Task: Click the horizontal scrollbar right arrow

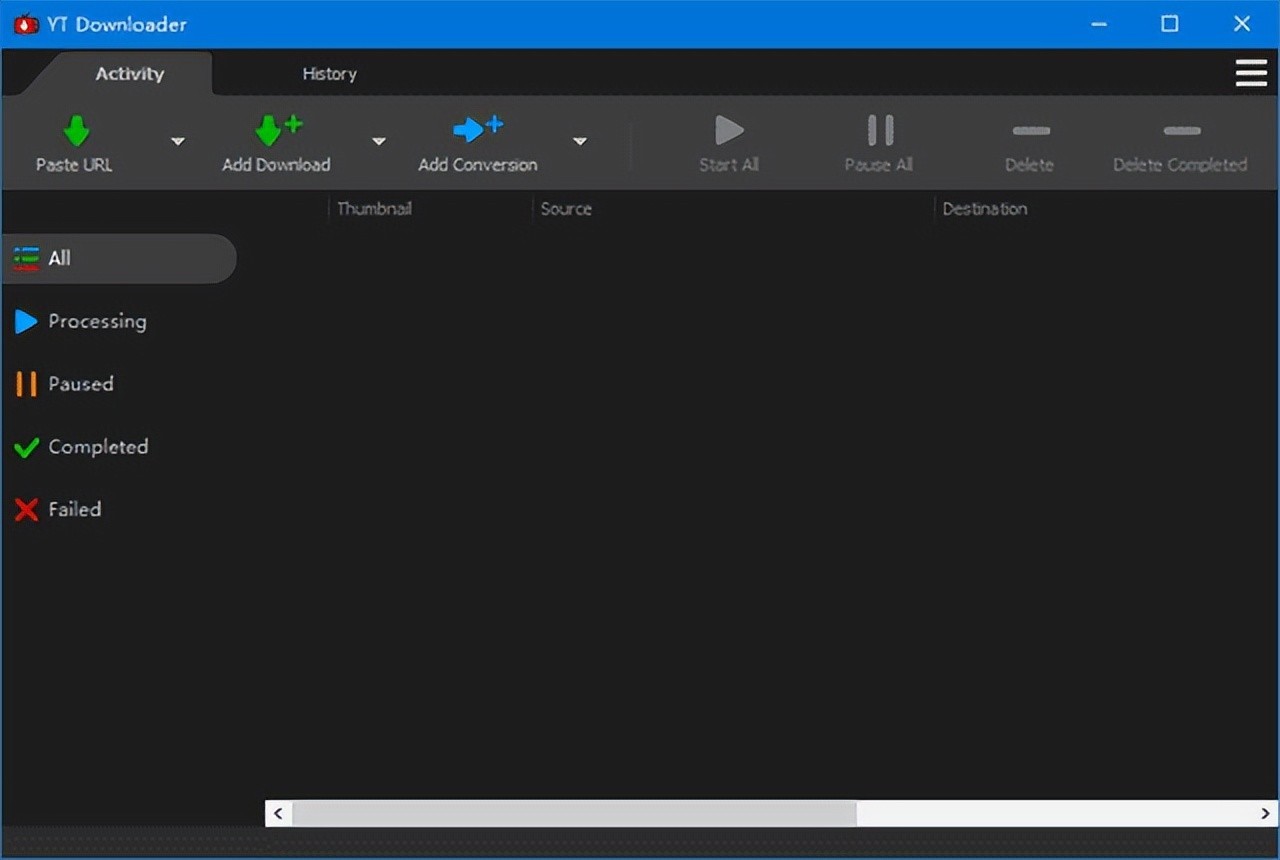Action: 1265,813
